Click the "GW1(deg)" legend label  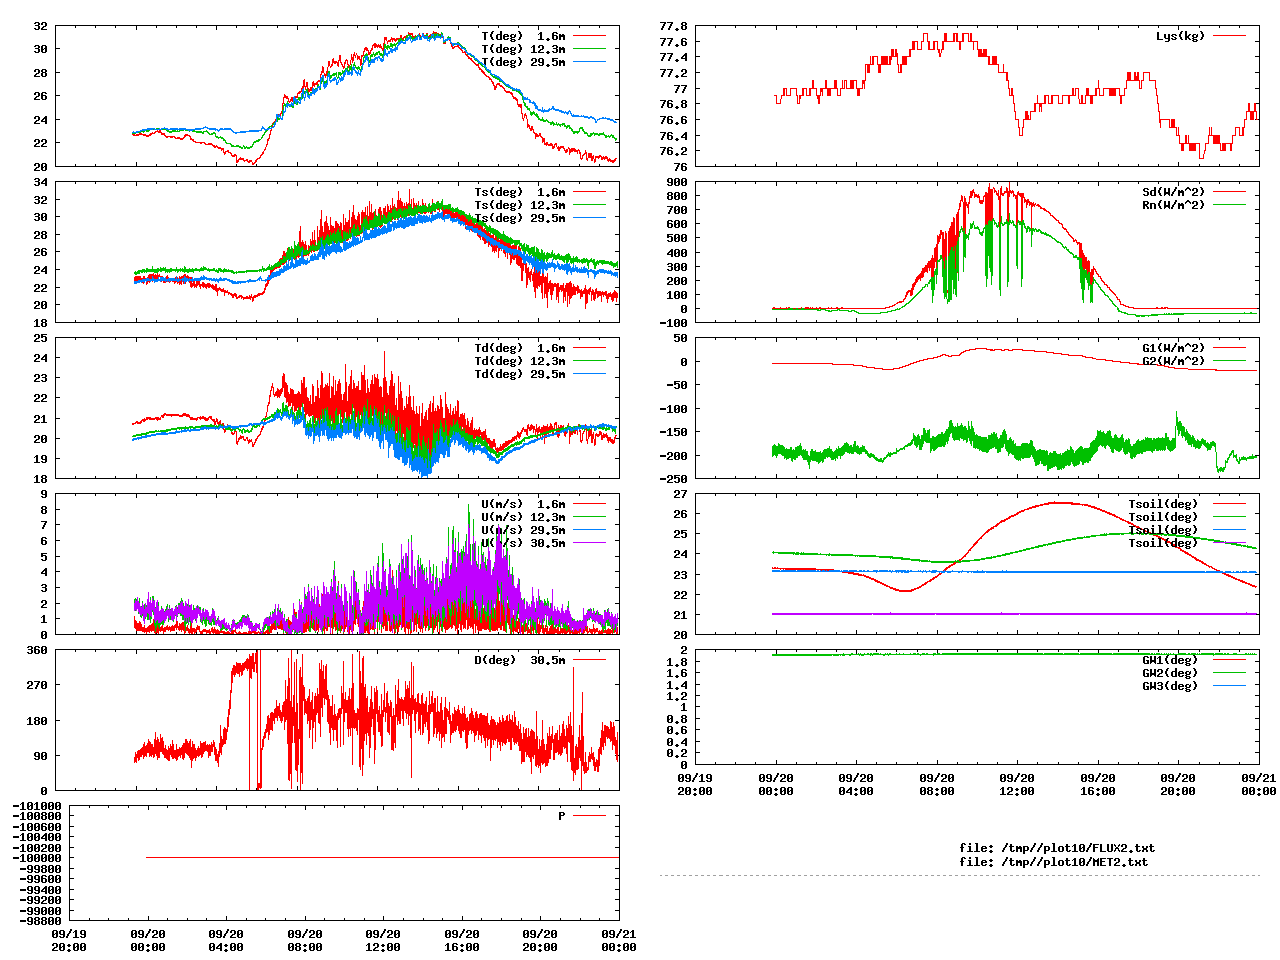(x=1170, y=660)
